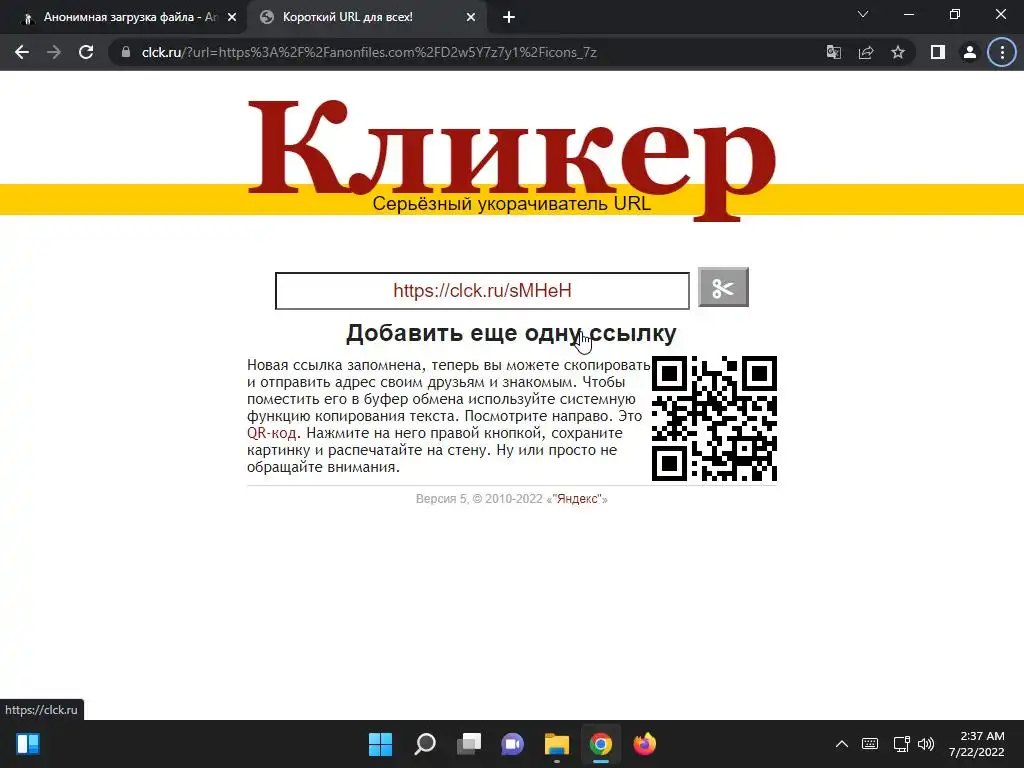Viewport: 1024px width, 768px height.
Task: Click the "Новая ссылка запомнена" paragraph text
Action: 448,416
